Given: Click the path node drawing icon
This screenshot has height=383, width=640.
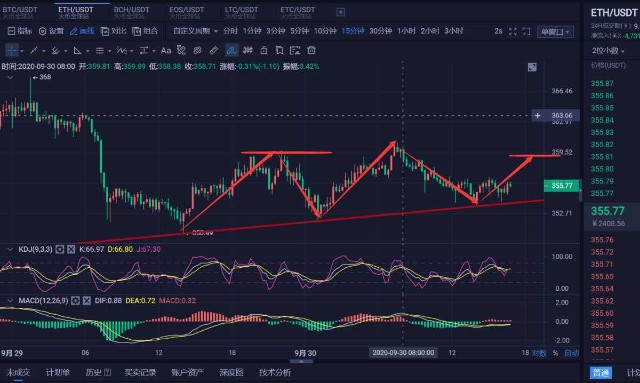Looking at the screenshot, I should [x=181, y=51].
